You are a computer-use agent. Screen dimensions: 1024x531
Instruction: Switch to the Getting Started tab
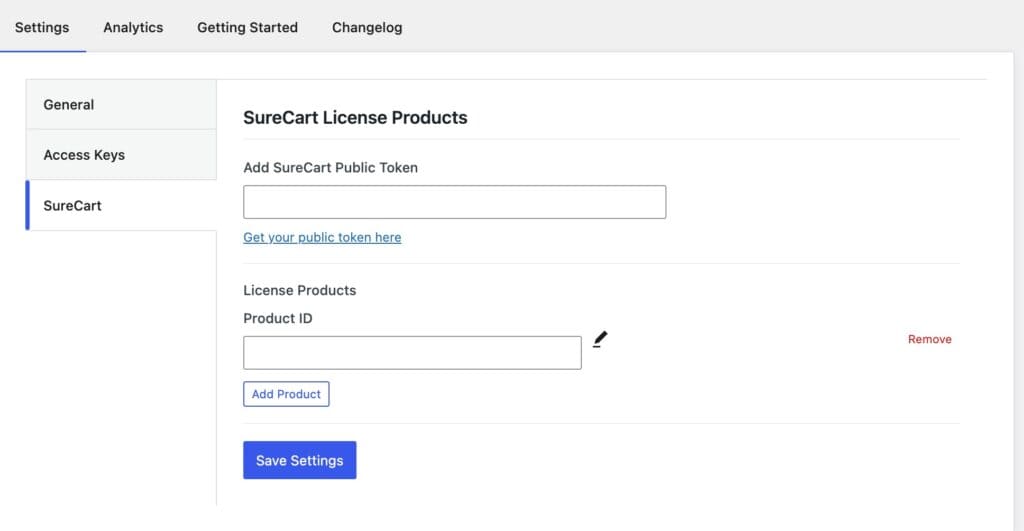tap(247, 27)
